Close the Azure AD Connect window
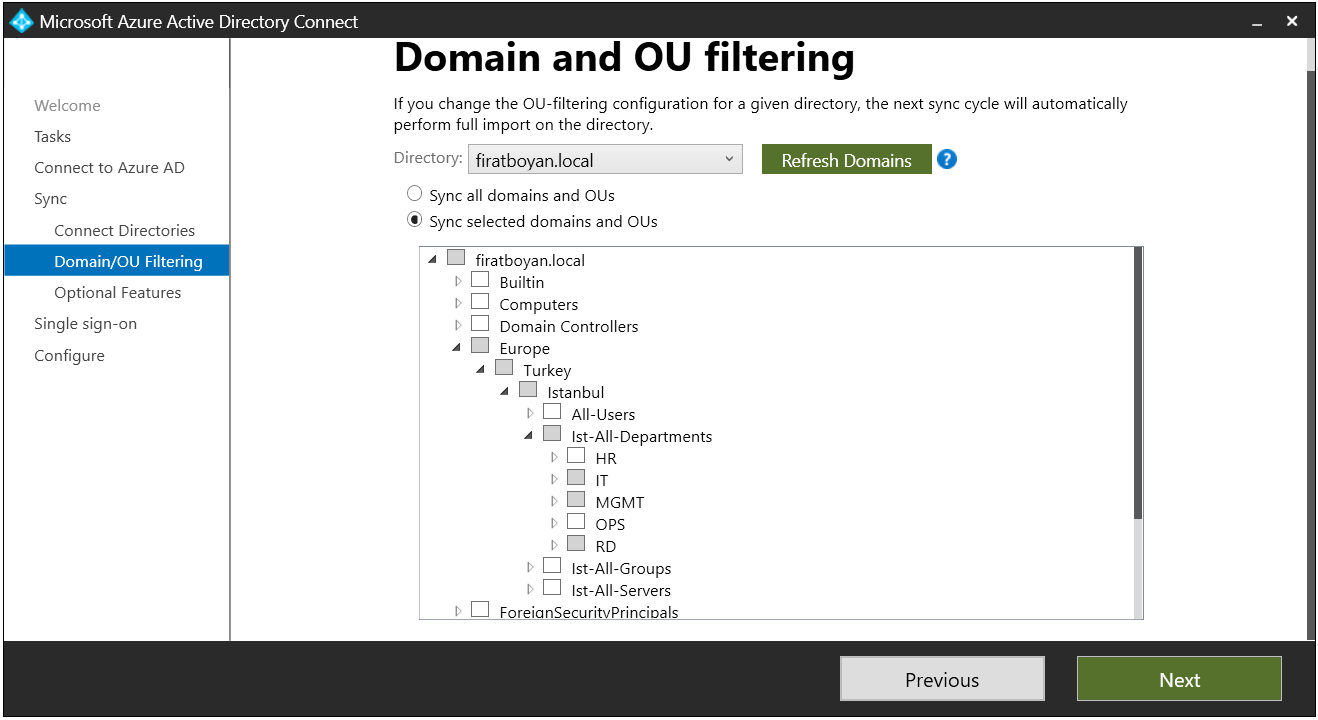 click(1292, 21)
